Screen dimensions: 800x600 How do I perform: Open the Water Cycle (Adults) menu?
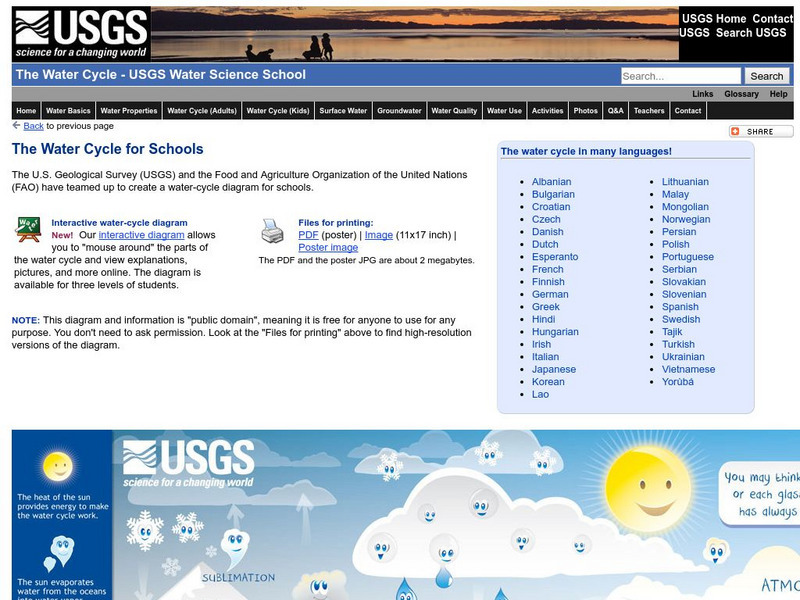(202, 111)
